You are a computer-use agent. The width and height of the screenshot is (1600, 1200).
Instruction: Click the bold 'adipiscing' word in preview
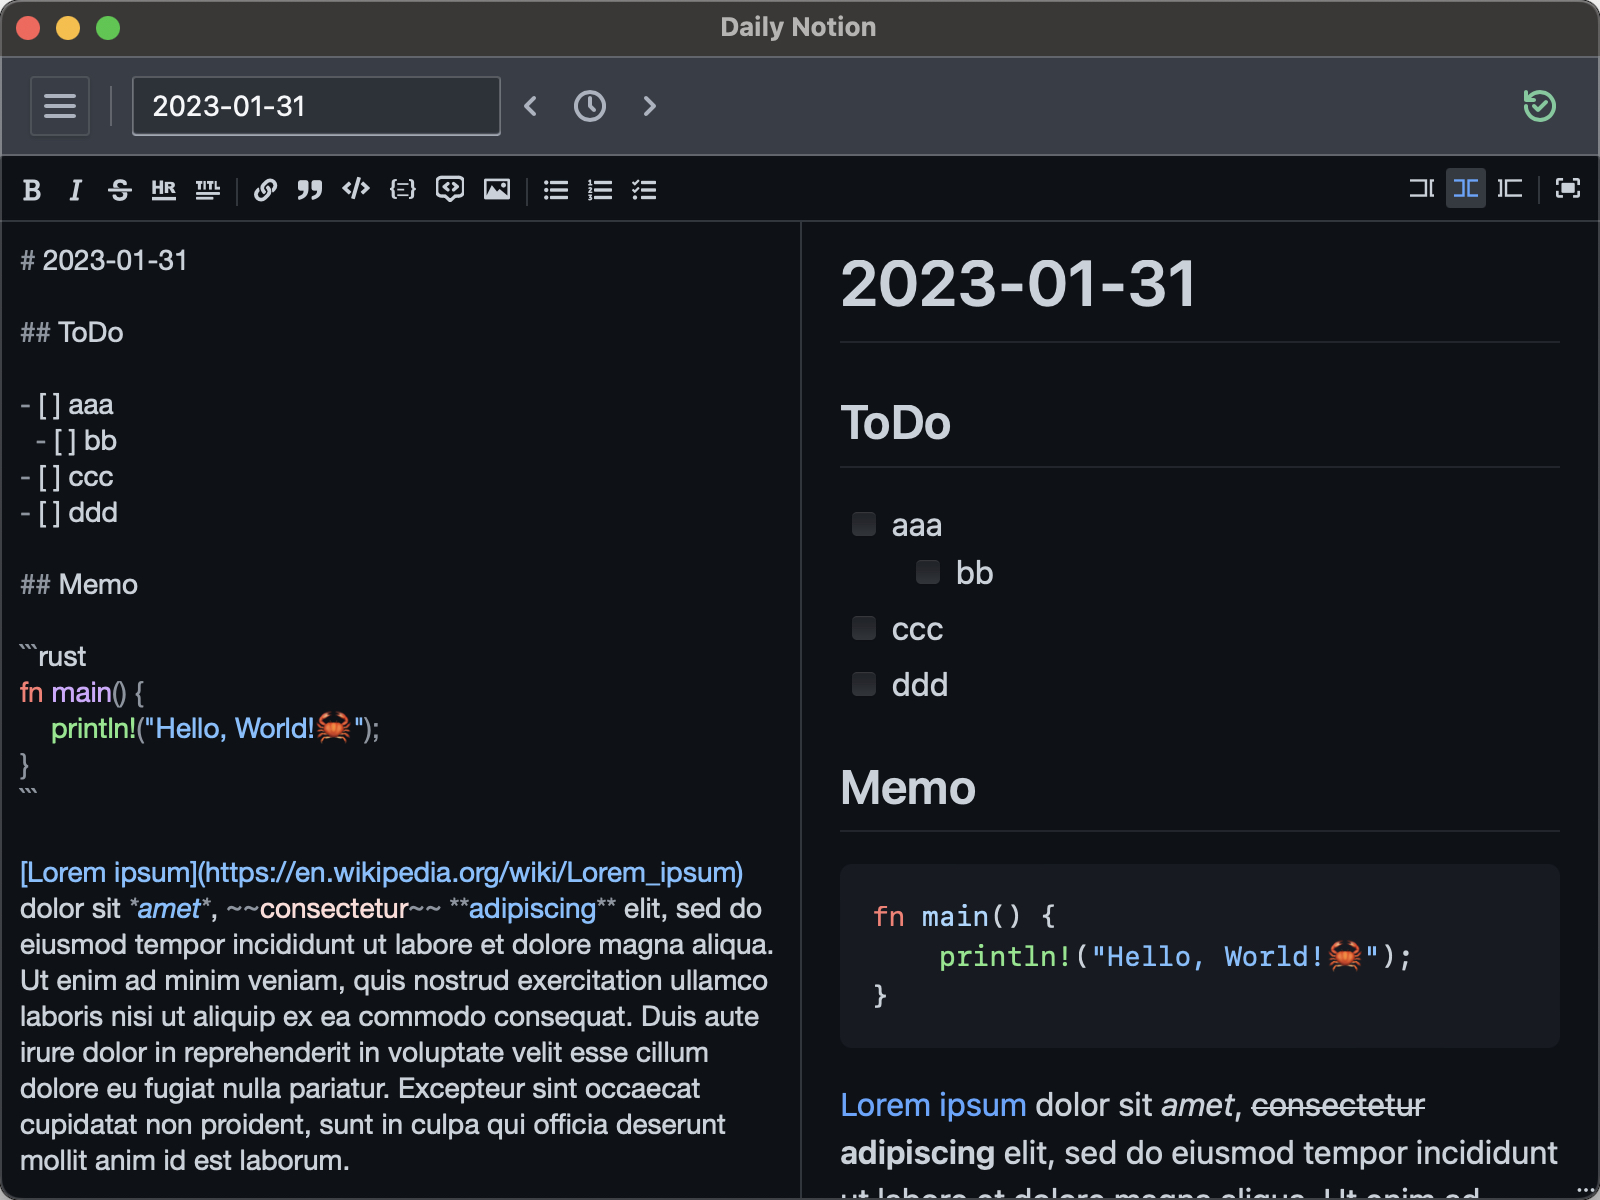917,1153
